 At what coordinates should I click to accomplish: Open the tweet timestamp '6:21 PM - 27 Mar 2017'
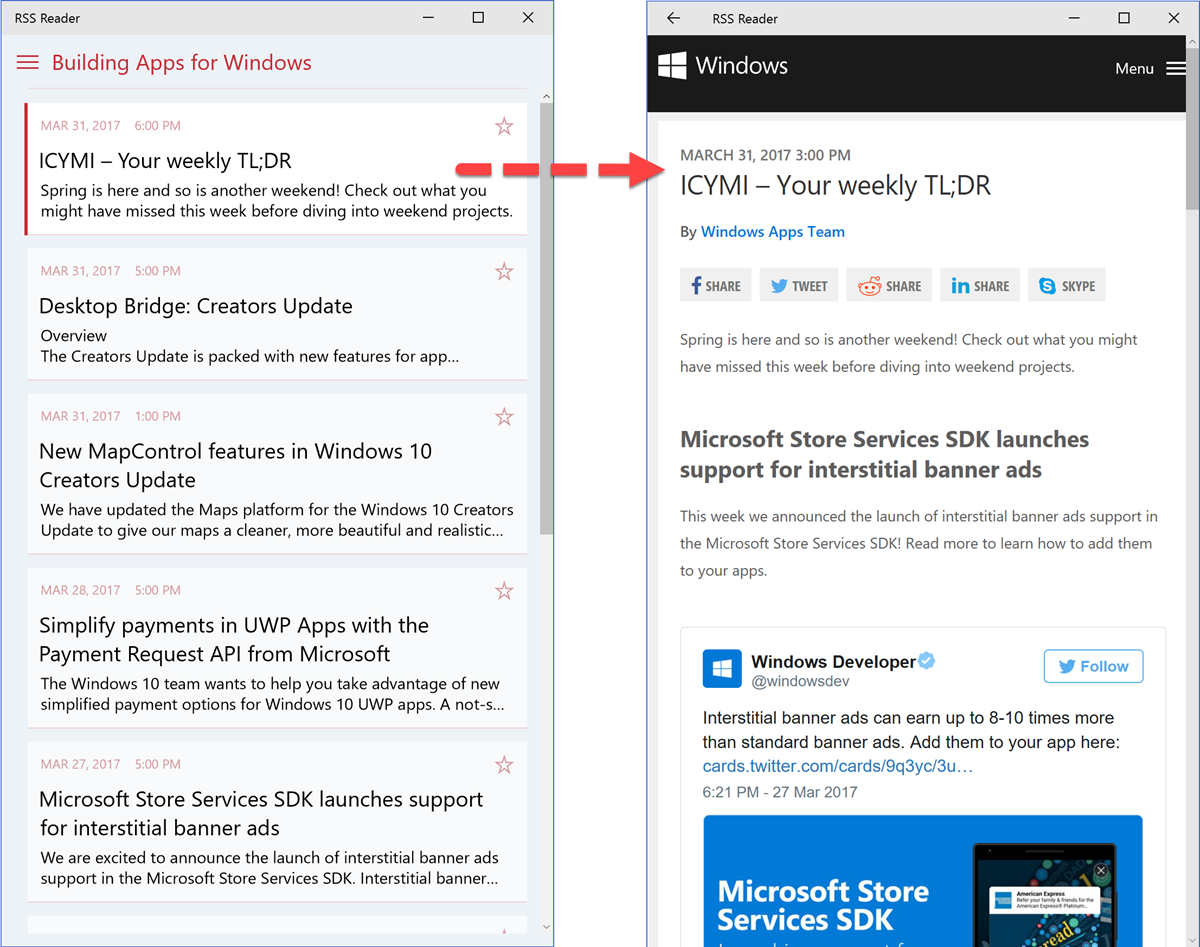(780, 792)
